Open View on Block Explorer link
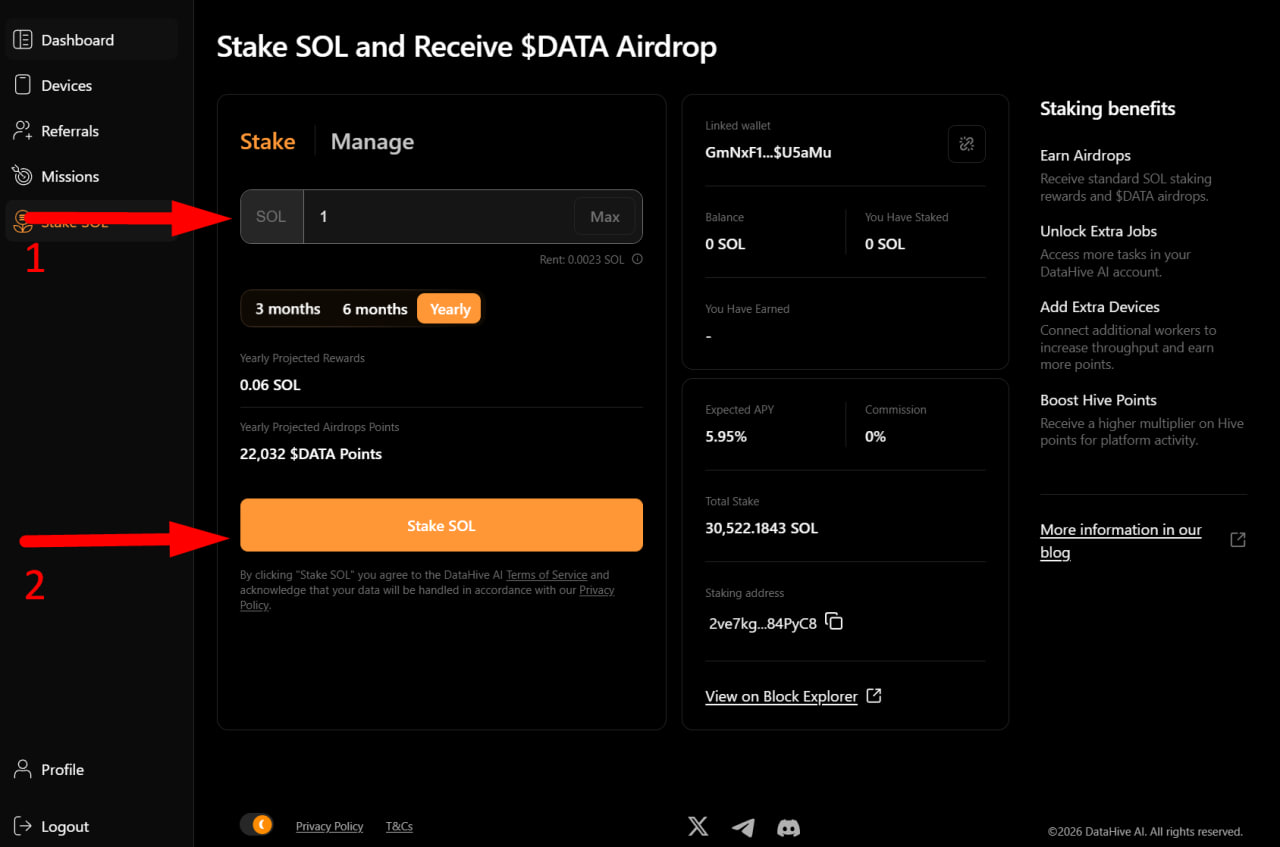This screenshot has height=847, width=1280. click(x=781, y=697)
